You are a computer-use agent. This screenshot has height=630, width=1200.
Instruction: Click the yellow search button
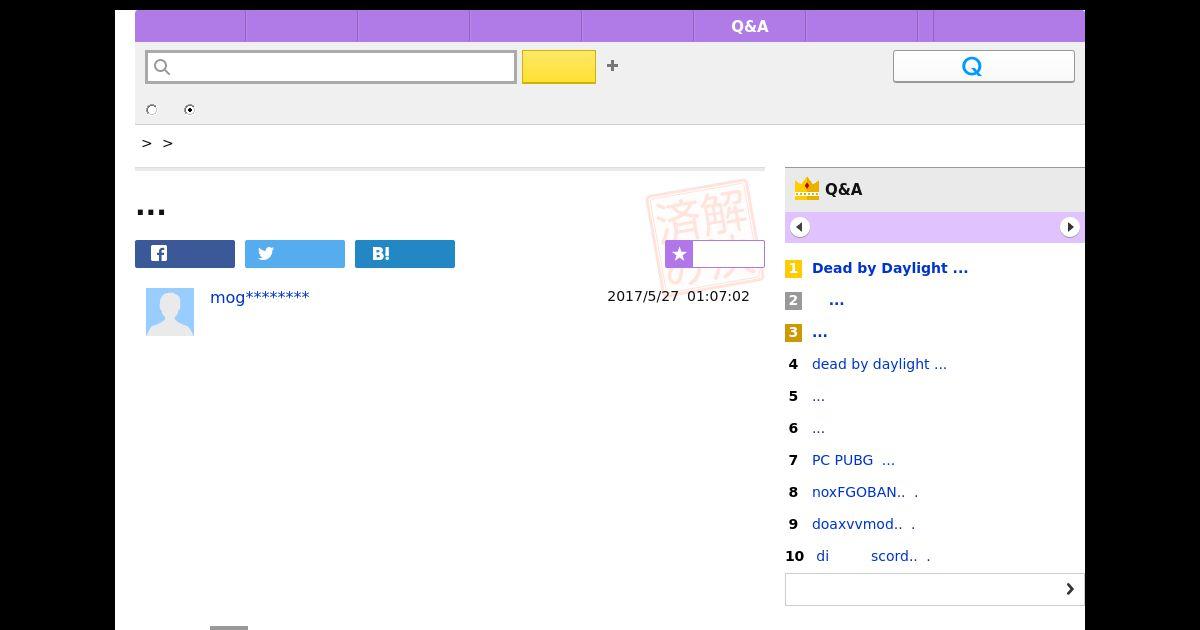tap(559, 67)
